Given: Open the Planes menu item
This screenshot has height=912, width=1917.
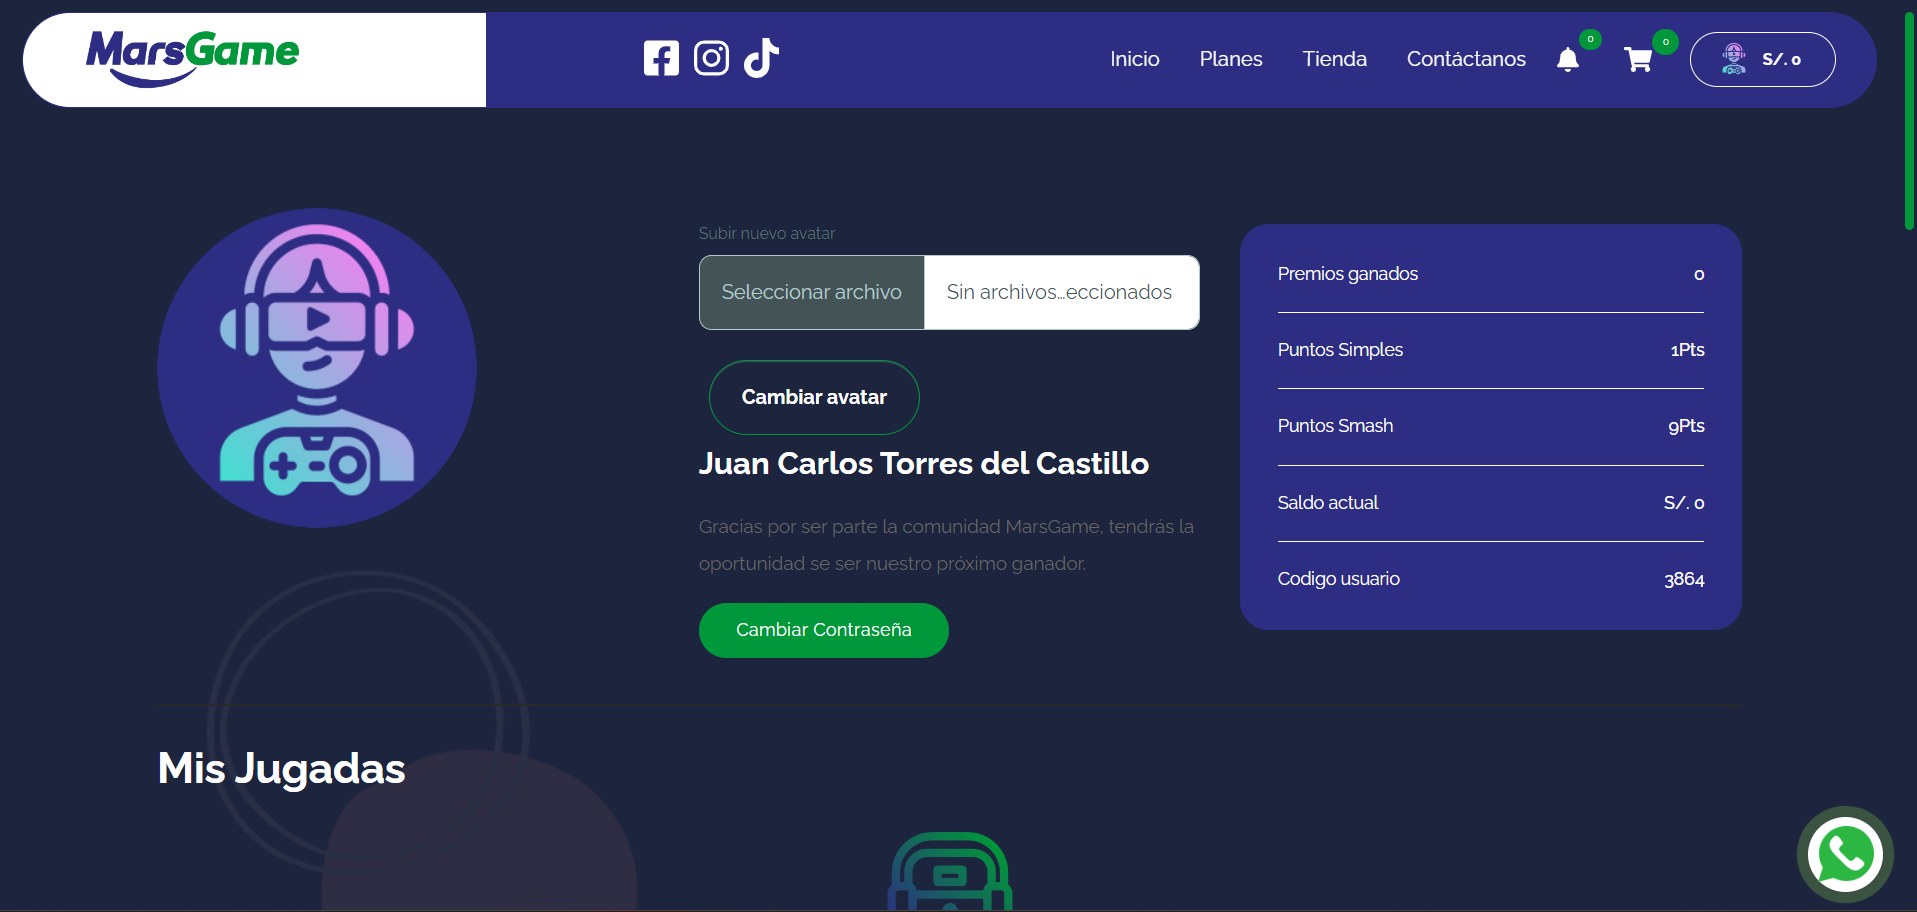Looking at the screenshot, I should 1231,59.
